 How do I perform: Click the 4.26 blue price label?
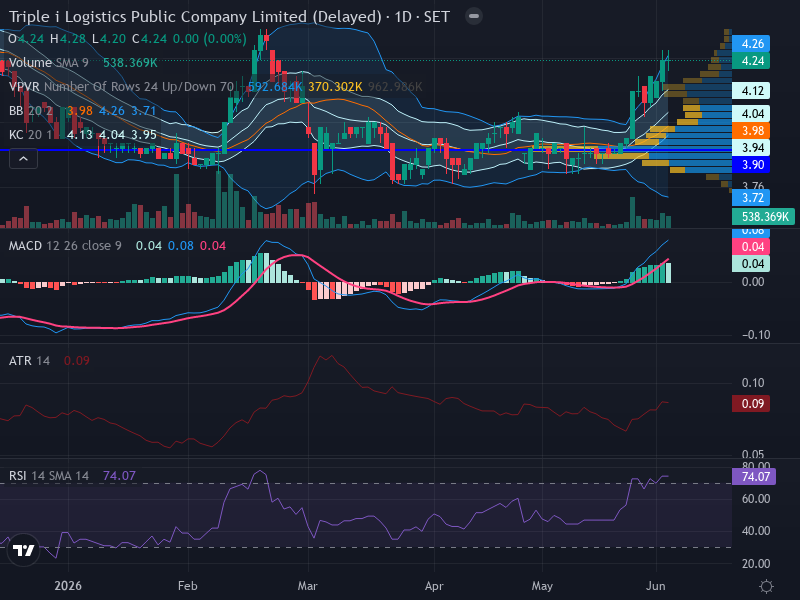751,44
